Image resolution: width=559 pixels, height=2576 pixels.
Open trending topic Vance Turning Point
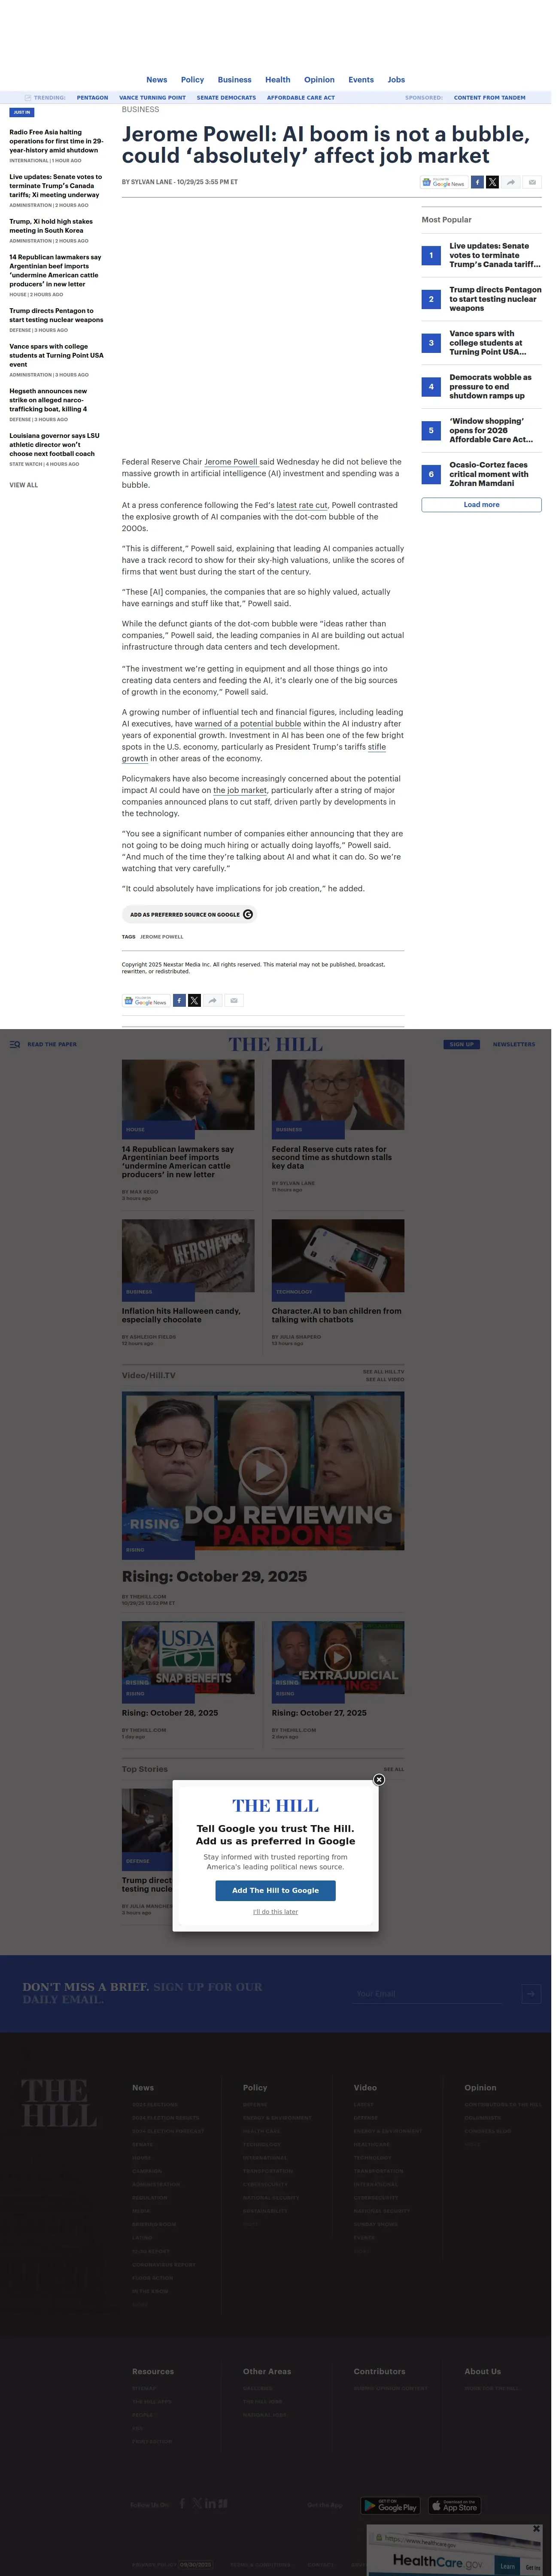point(152,98)
